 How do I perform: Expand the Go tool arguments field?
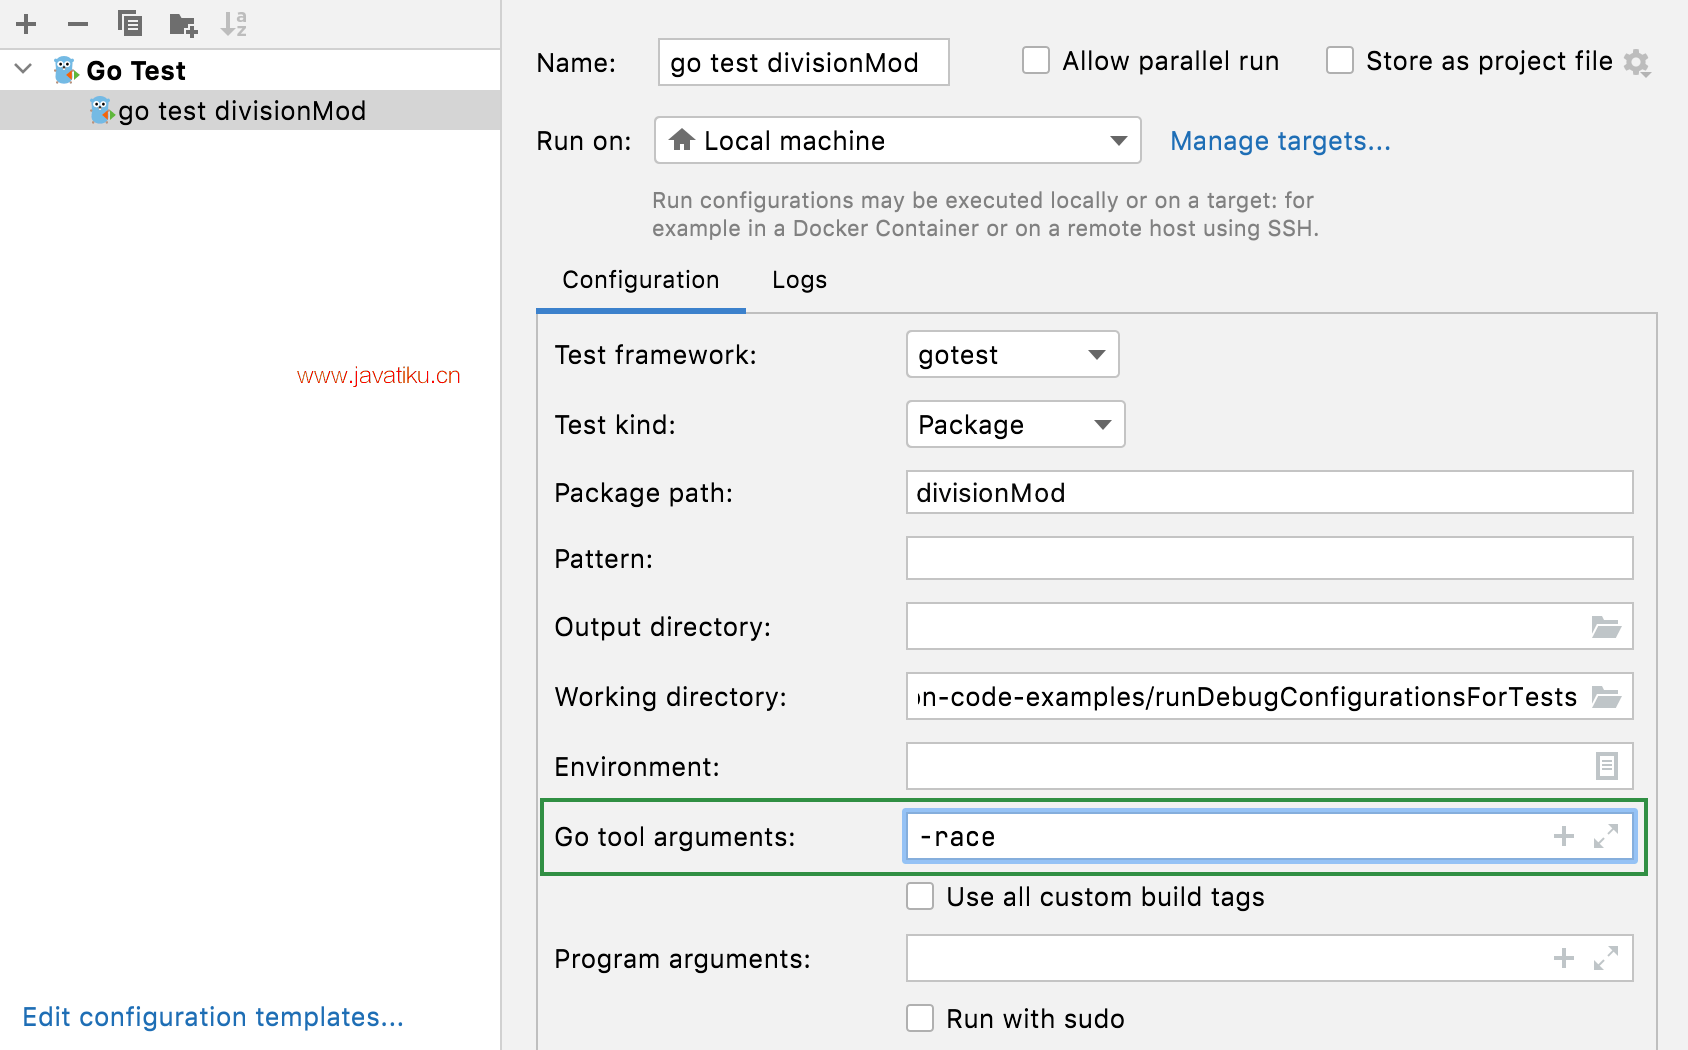(x=1606, y=837)
